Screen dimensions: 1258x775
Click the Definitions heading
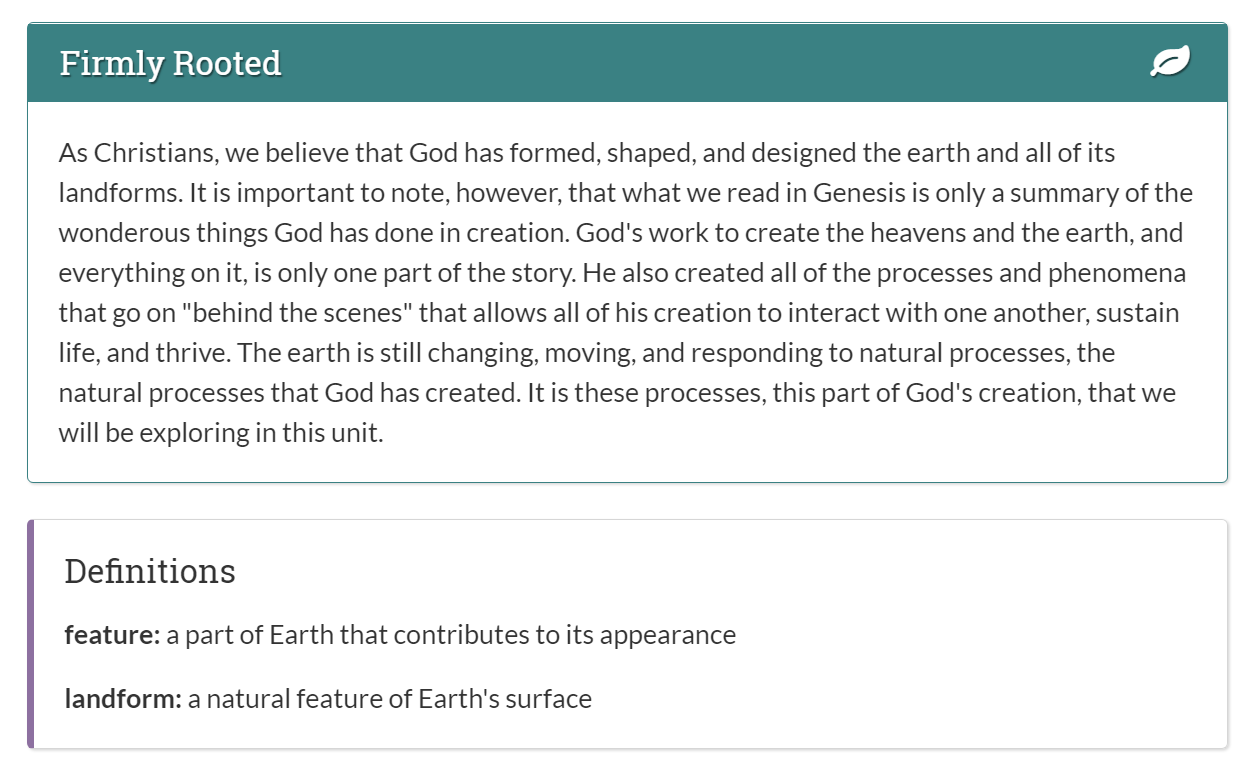coord(150,571)
